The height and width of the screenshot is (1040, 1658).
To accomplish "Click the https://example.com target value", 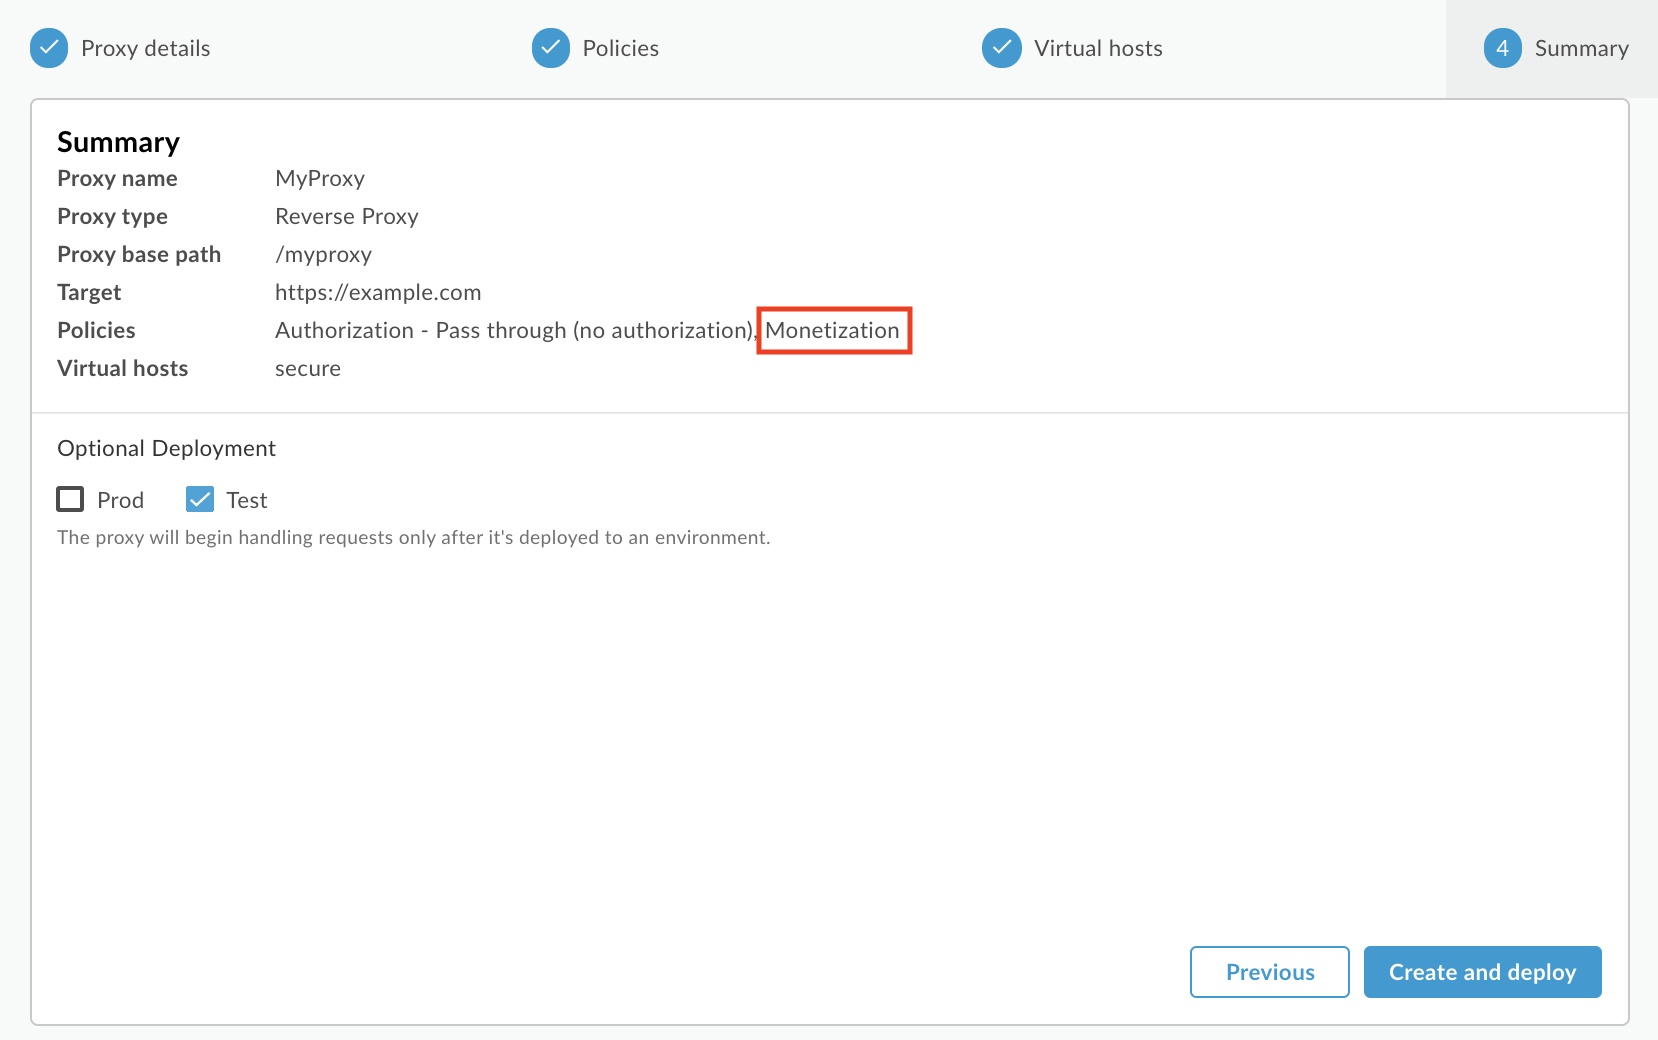I will tap(378, 292).
